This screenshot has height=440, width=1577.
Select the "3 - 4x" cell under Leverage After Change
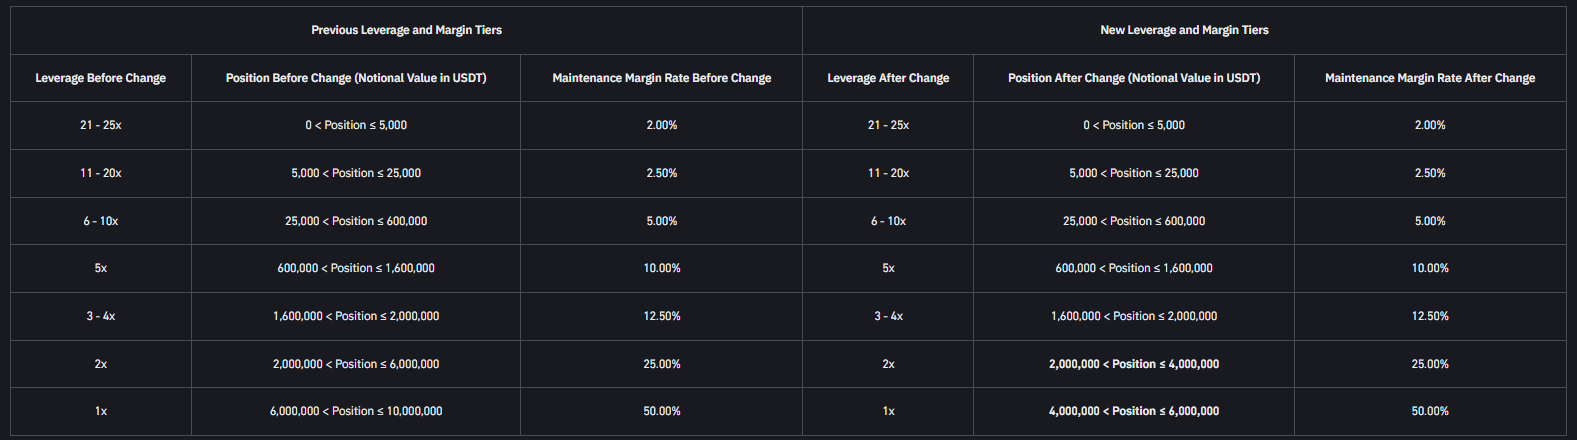(x=888, y=316)
